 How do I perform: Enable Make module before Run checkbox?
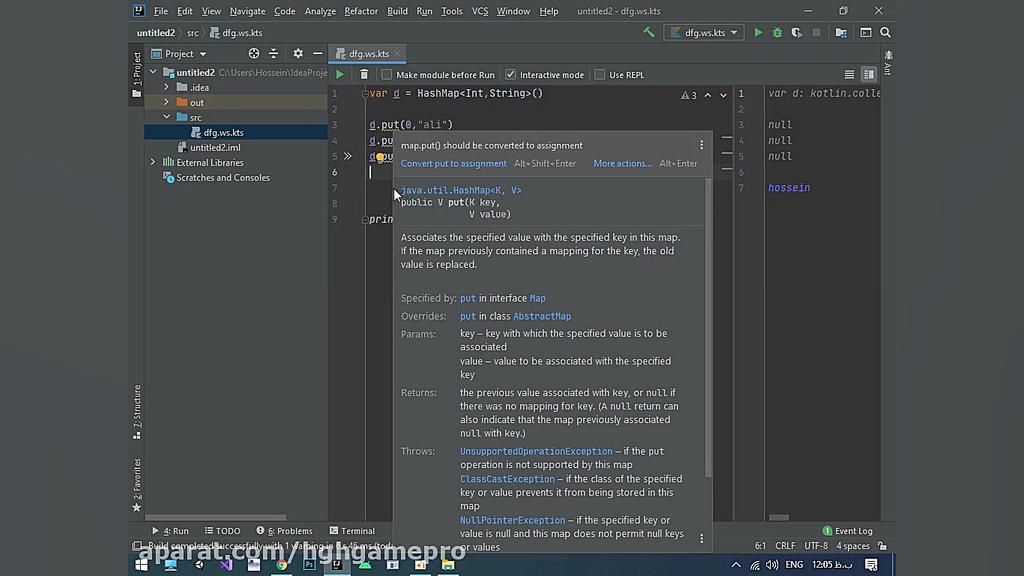[x=386, y=75]
